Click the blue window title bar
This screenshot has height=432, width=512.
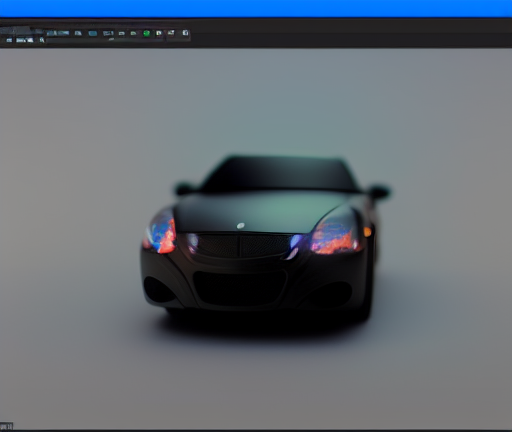256,8
